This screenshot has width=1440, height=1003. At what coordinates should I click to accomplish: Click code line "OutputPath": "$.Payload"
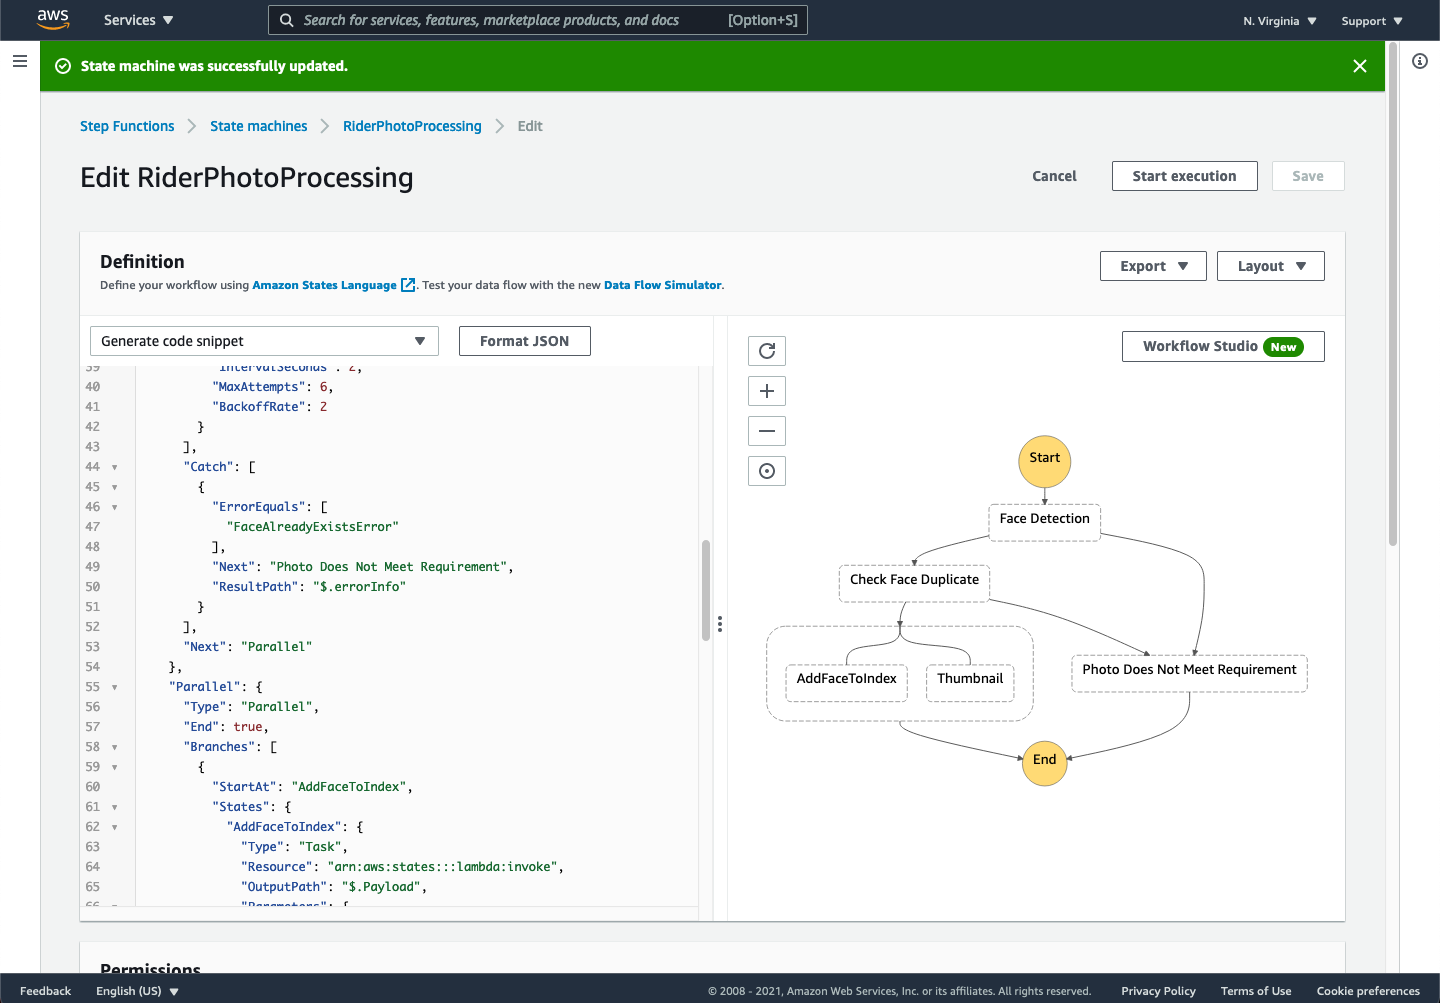(x=334, y=887)
